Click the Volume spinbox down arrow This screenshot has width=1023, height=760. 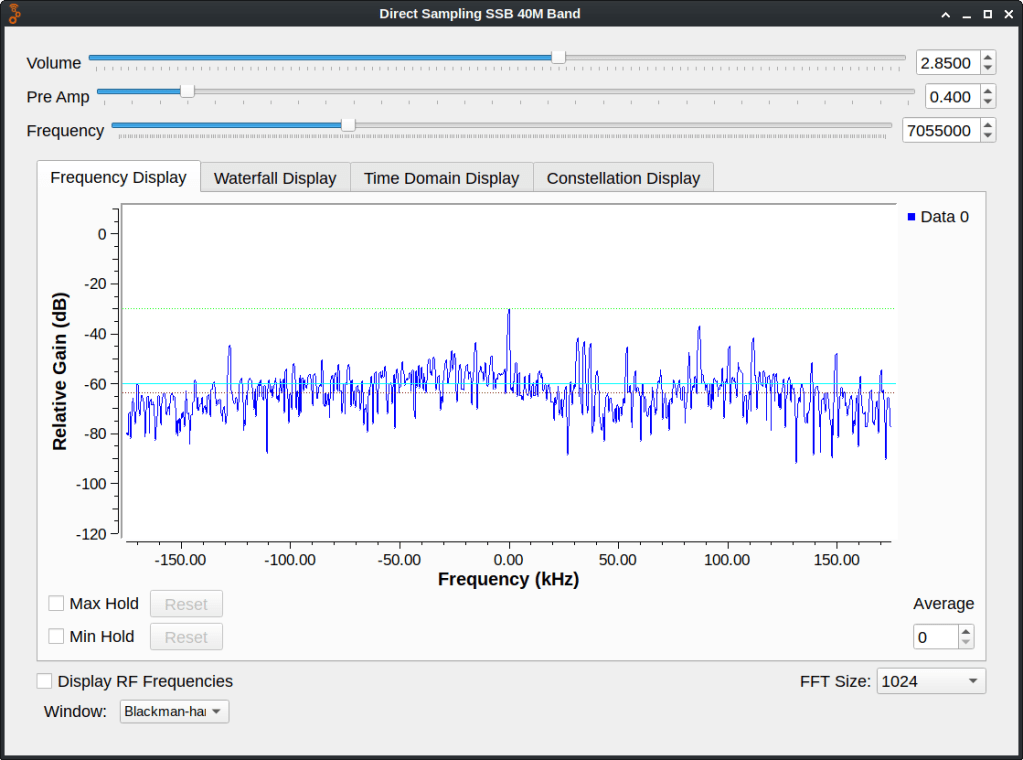tap(988, 68)
